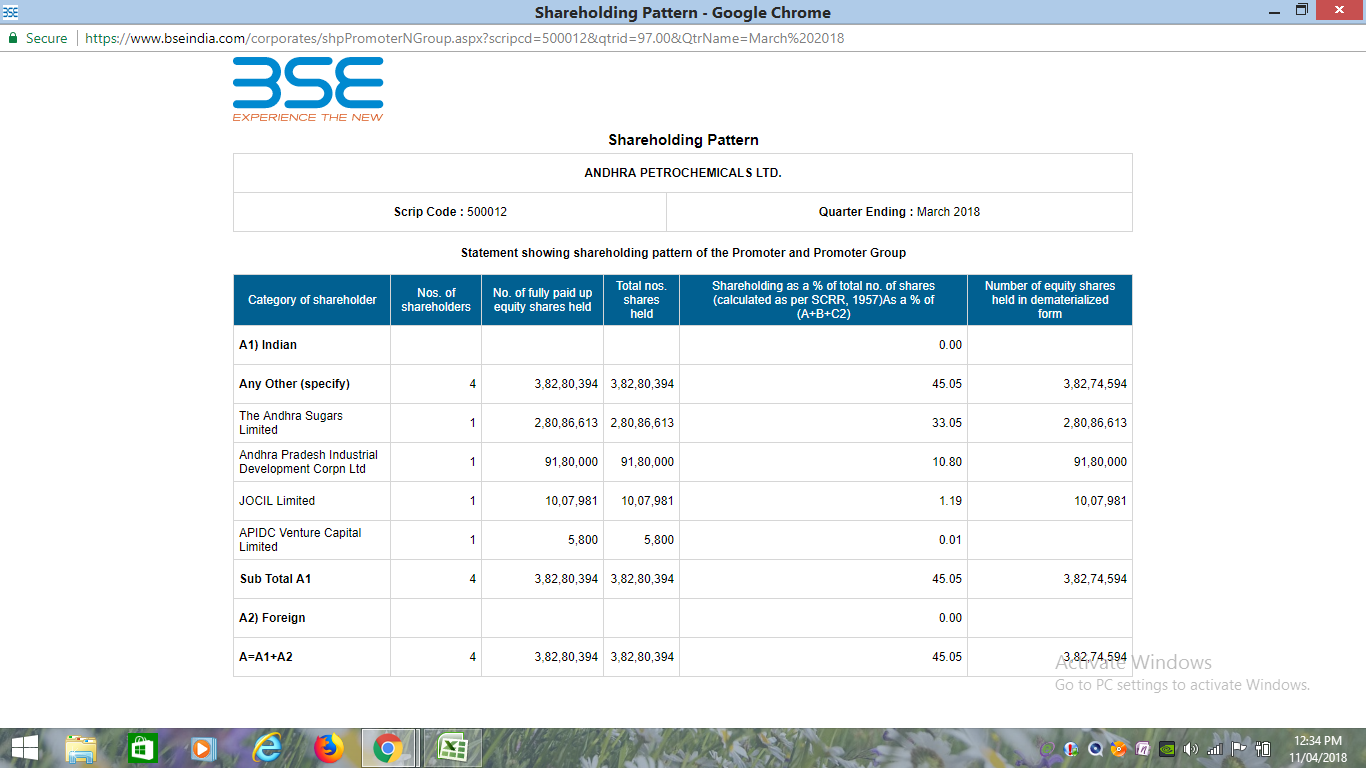Click the BSE logo

point(308,89)
